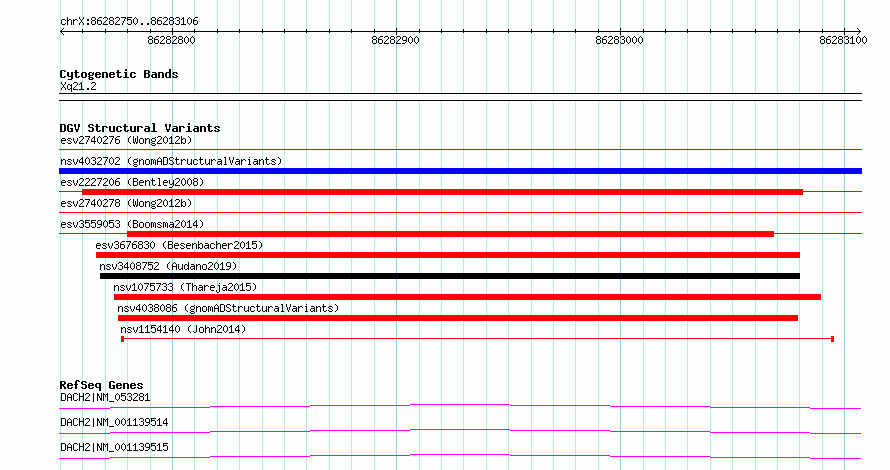
Task: Click the Xq21.2 band label
Action: click(78, 86)
